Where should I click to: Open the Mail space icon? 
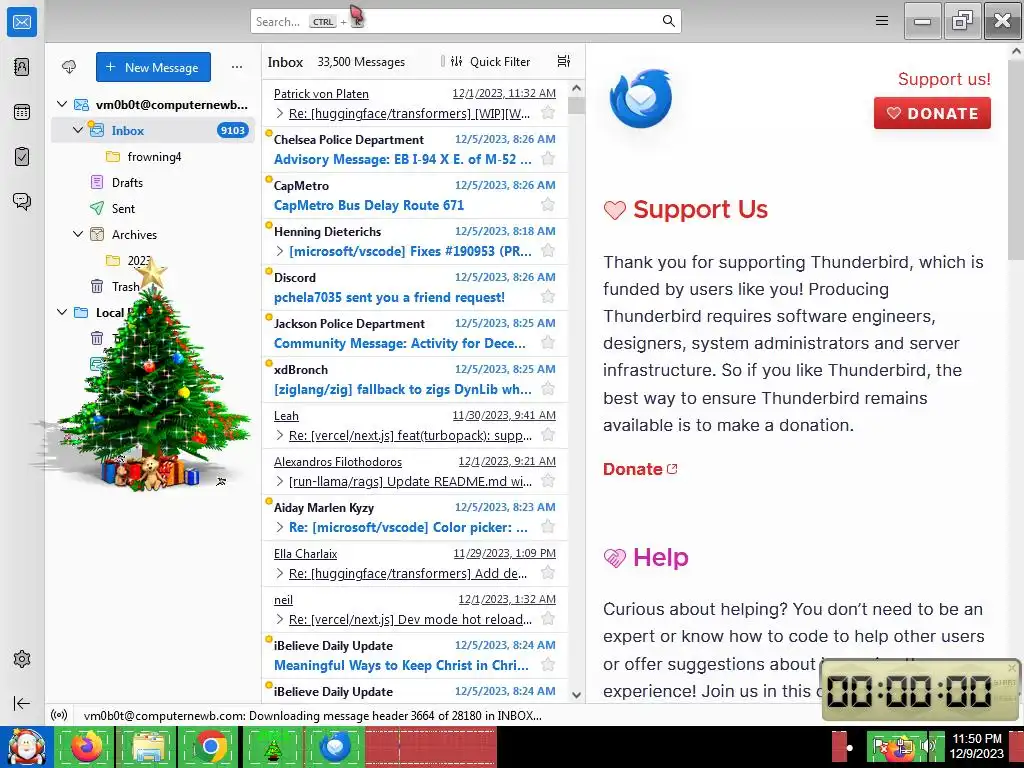coord(22,22)
